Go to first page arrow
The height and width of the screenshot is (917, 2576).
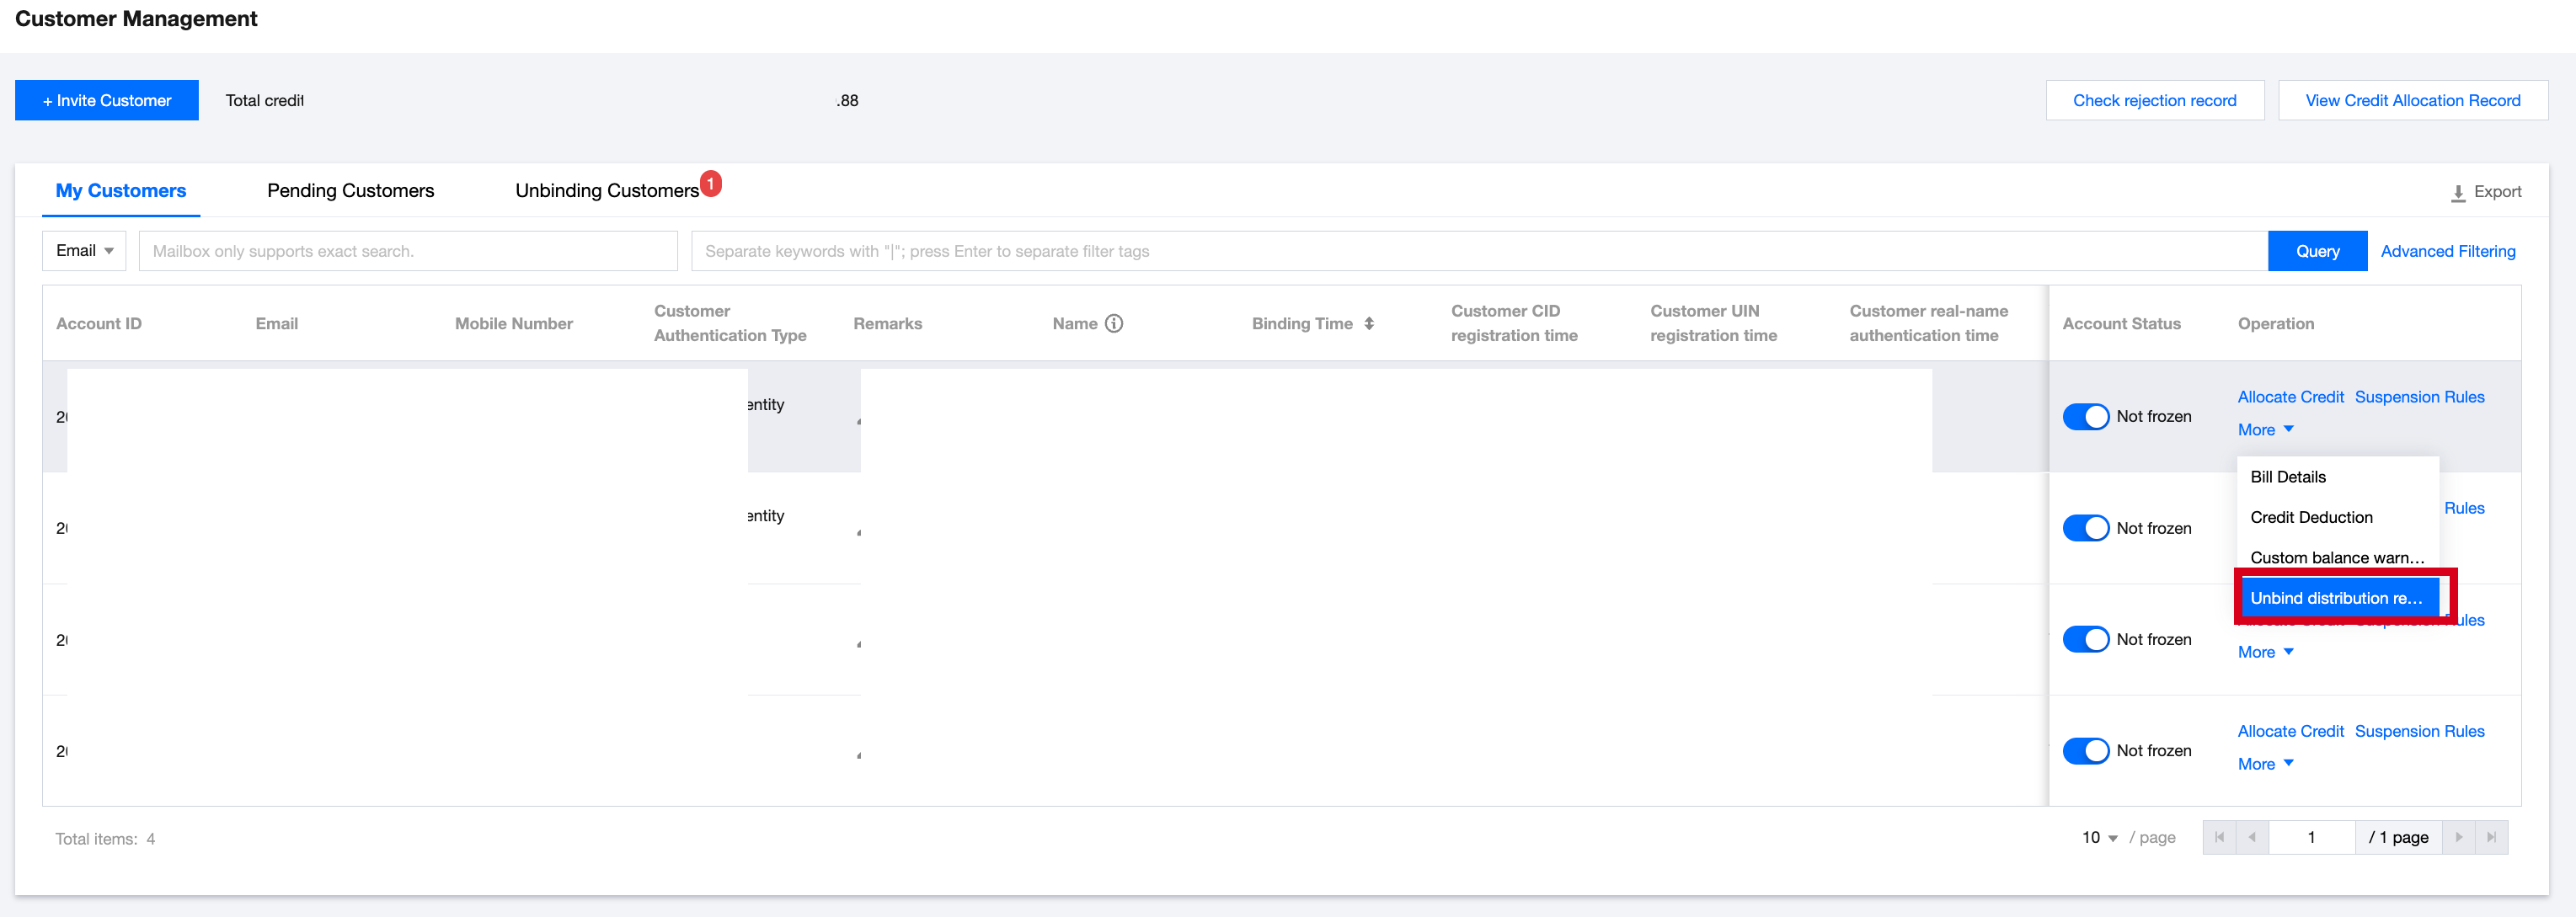tap(2219, 838)
